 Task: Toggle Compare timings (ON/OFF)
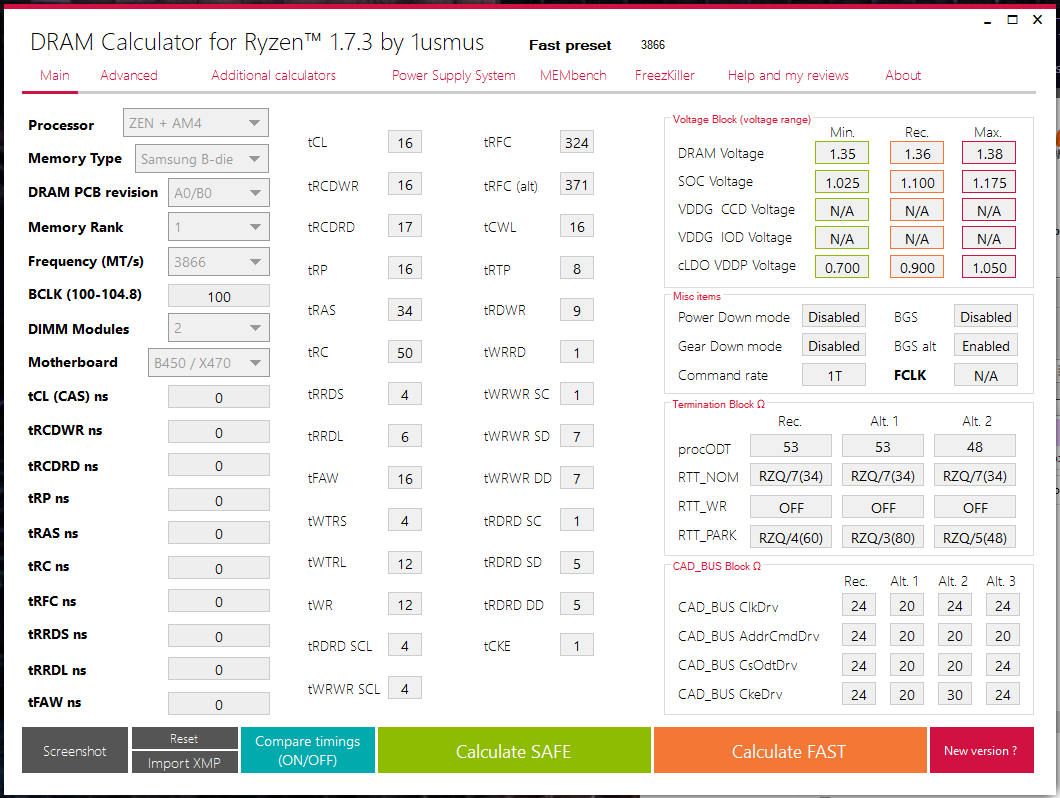(x=308, y=751)
